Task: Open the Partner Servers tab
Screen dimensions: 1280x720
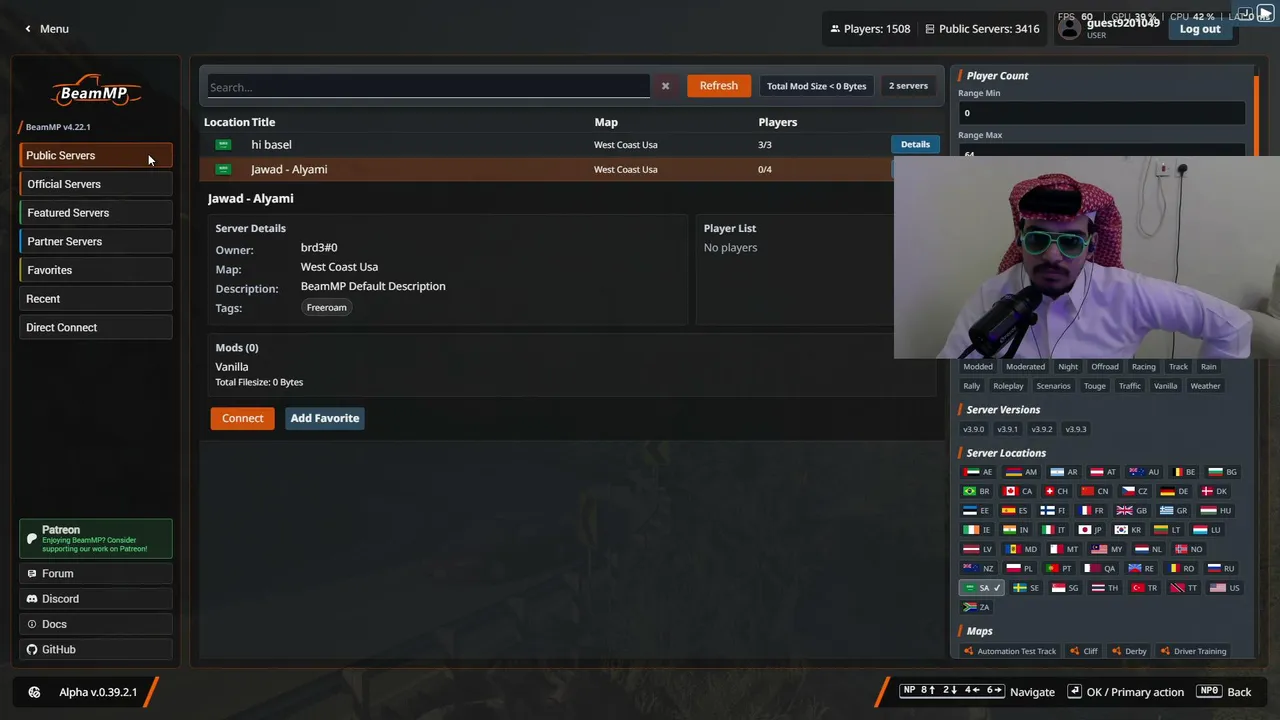Action: (96, 242)
